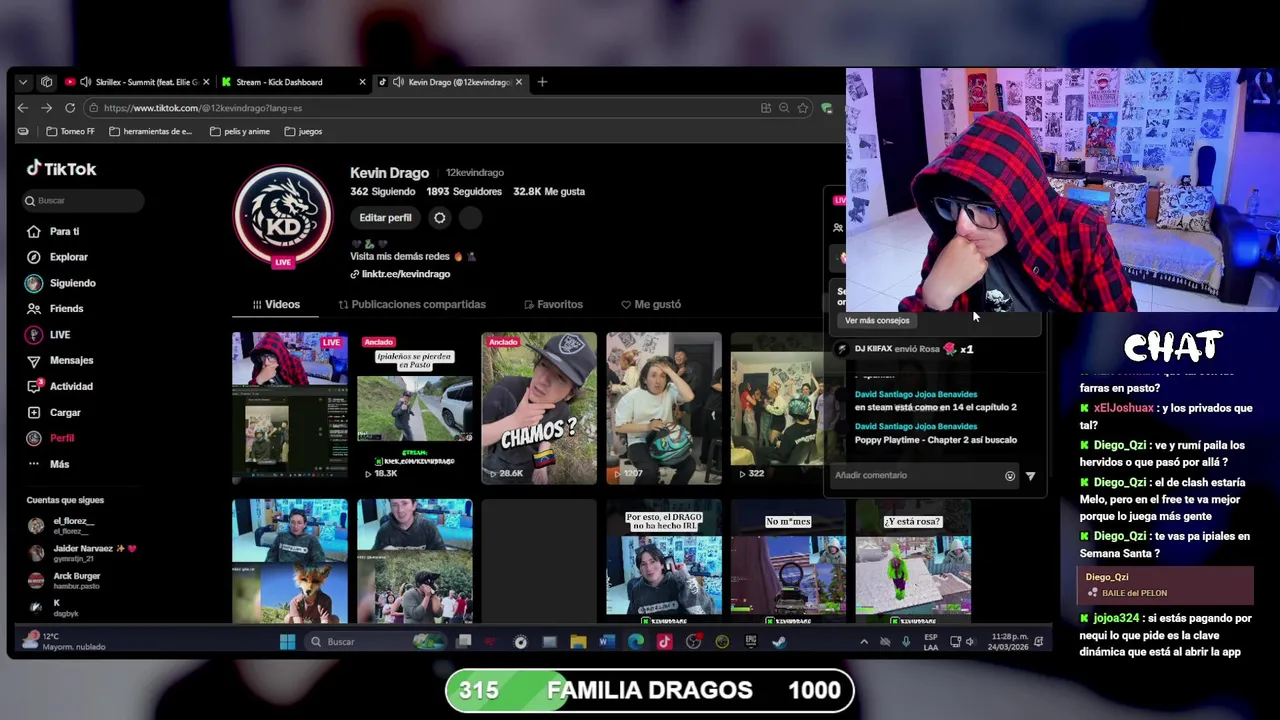Open Windows Start button
The width and height of the screenshot is (1280, 720).
coord(287,642)
